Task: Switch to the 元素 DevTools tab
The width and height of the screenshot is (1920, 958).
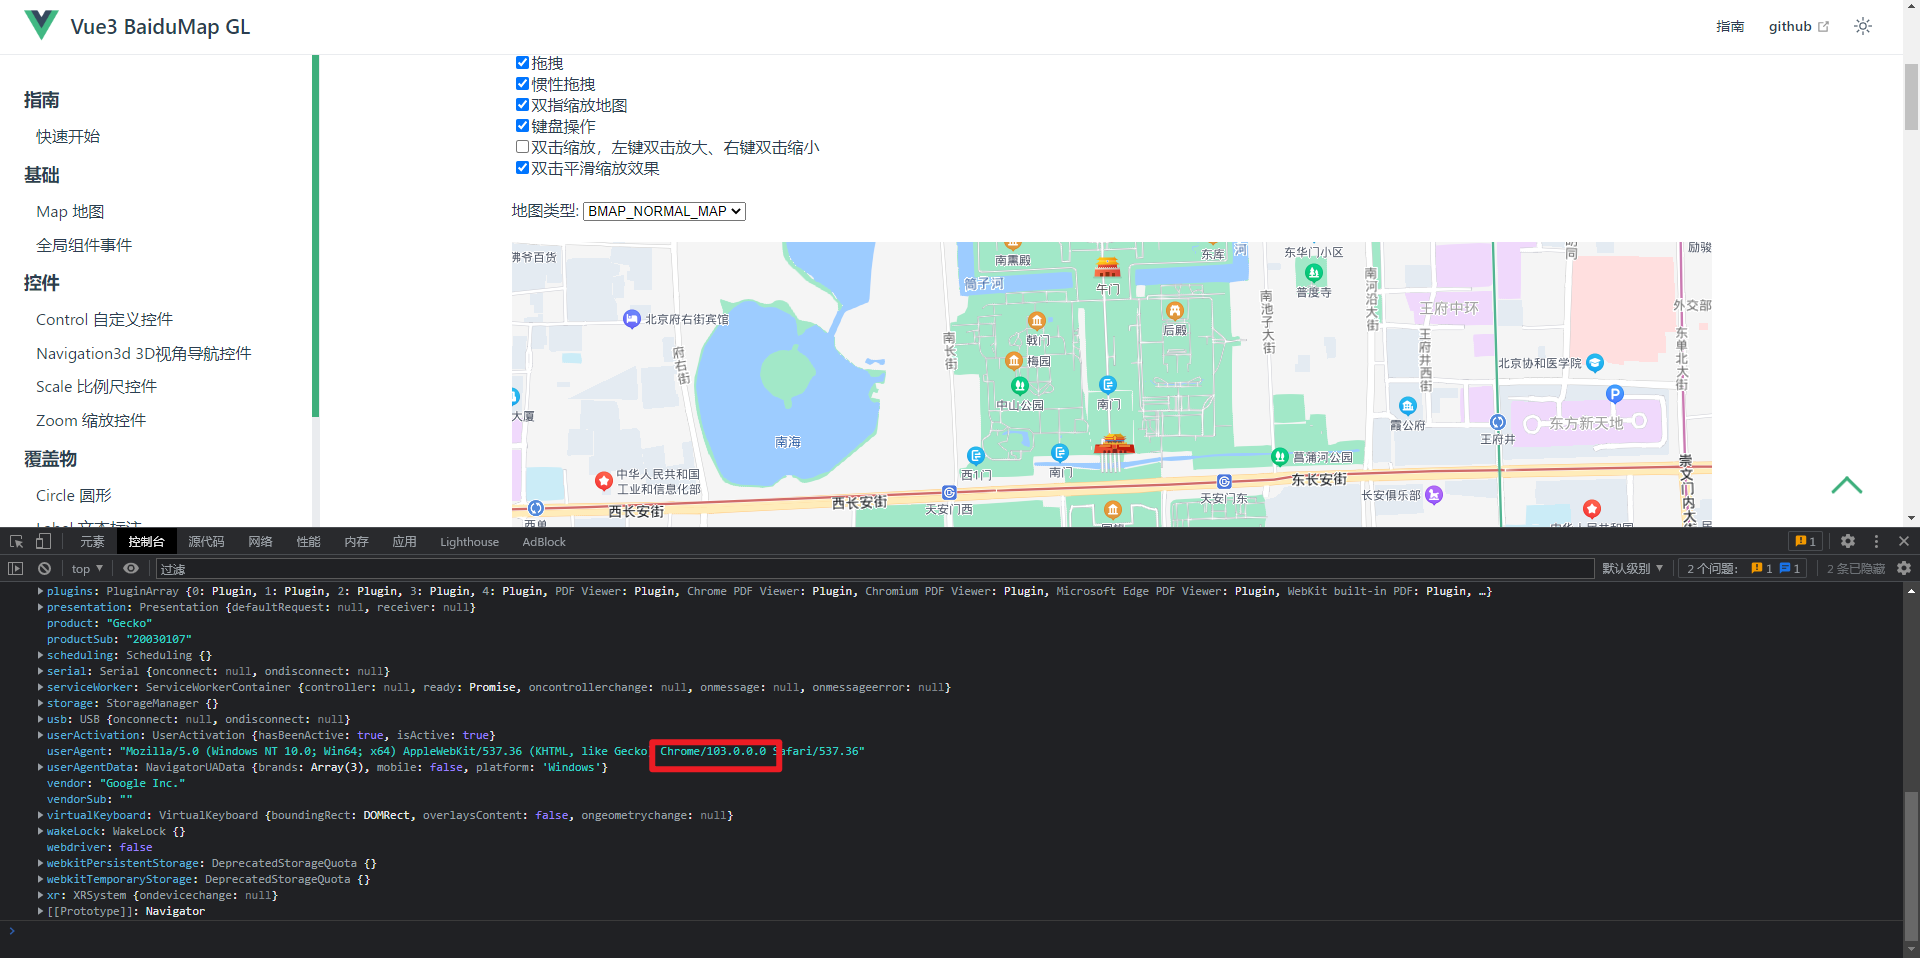Action: [x=92, y=541]
